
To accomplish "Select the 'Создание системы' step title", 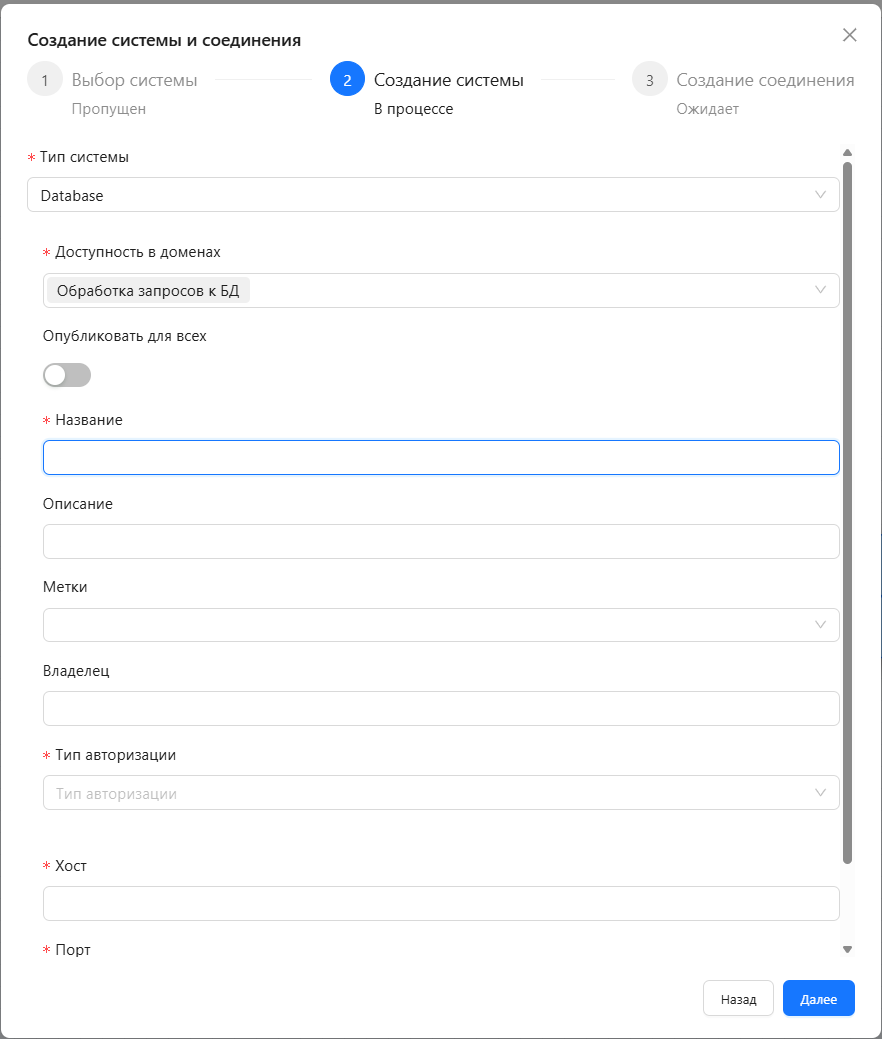I will tap(448, 80).
